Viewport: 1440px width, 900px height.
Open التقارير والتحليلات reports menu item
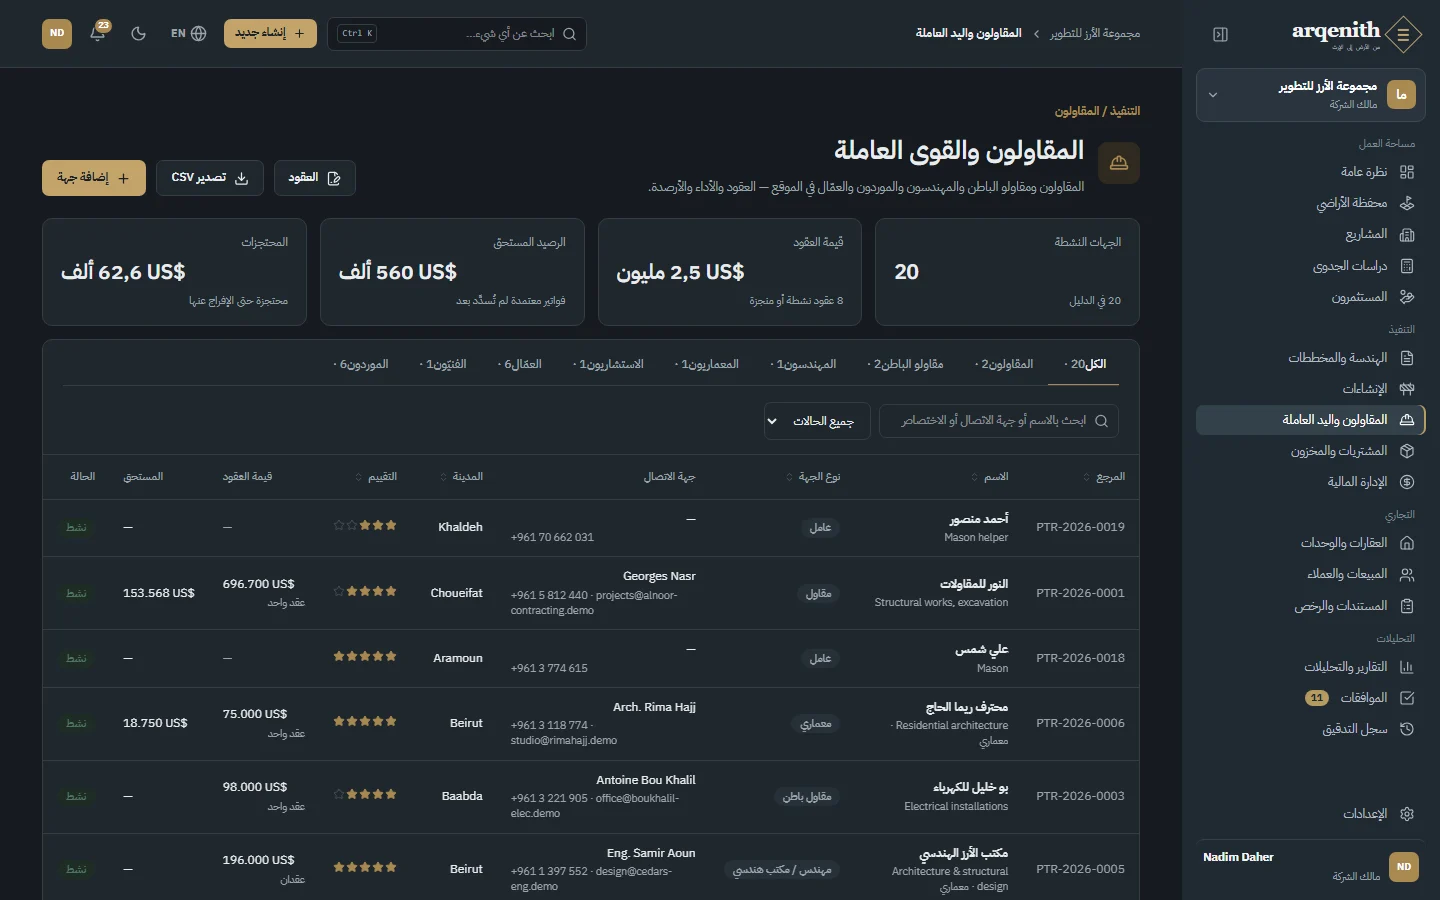click(1311, 667)
